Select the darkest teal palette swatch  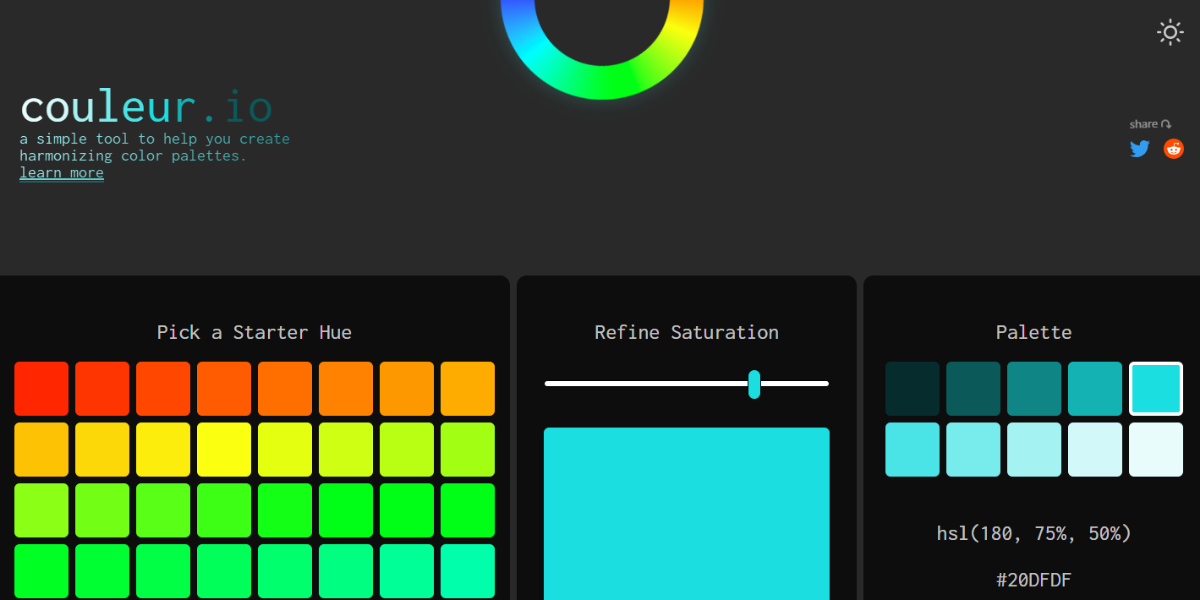click(912, 388)
